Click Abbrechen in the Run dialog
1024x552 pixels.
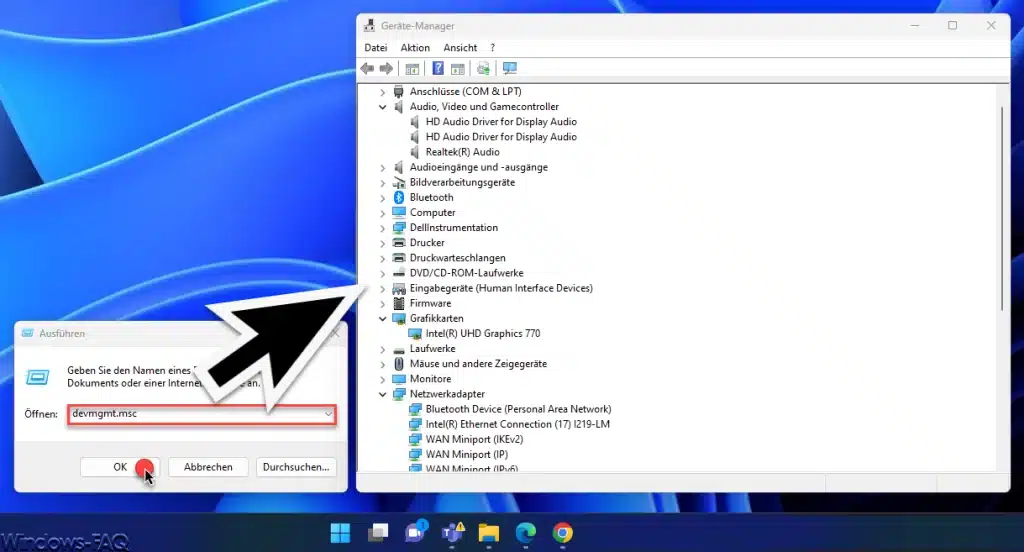(x=208, y=467)
